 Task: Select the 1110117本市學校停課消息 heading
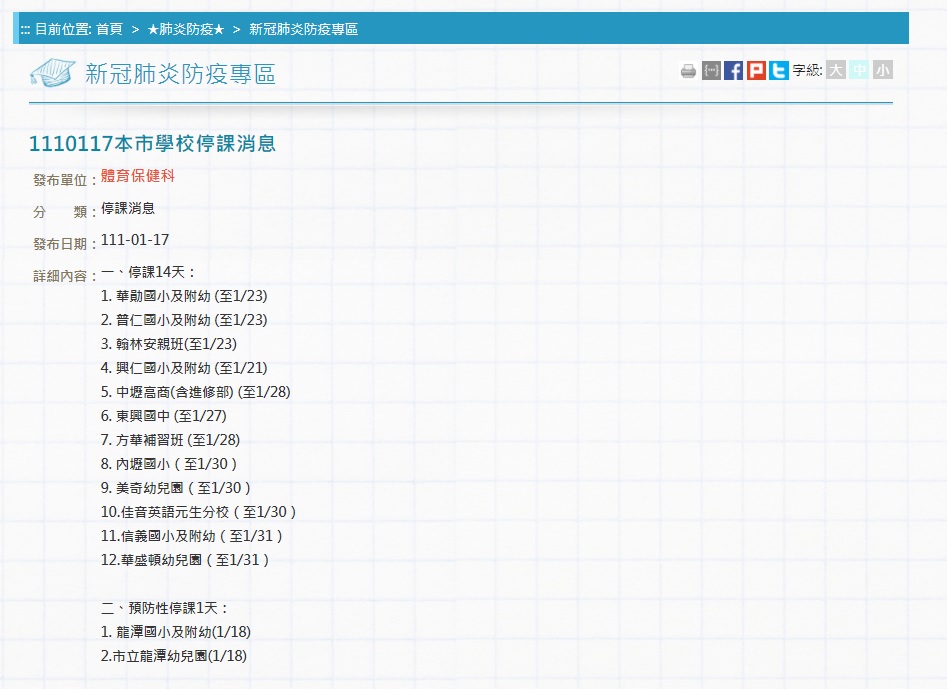coord(152,144)
